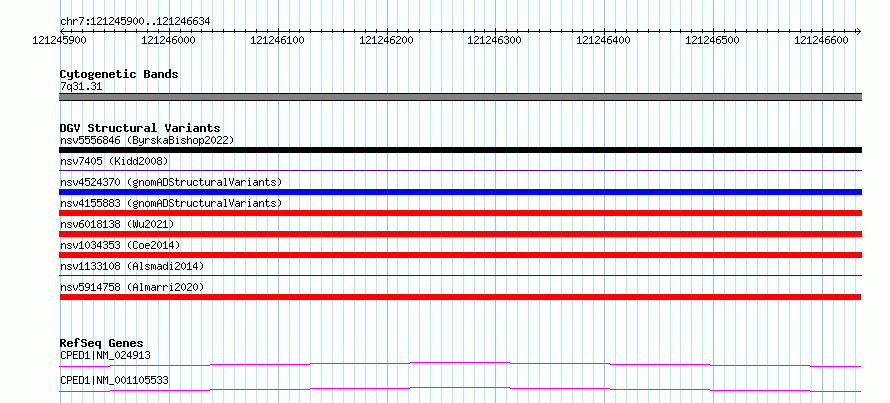Click the ruler's right-pointing end arrow
890x403 pixels.
coord(858,31)
